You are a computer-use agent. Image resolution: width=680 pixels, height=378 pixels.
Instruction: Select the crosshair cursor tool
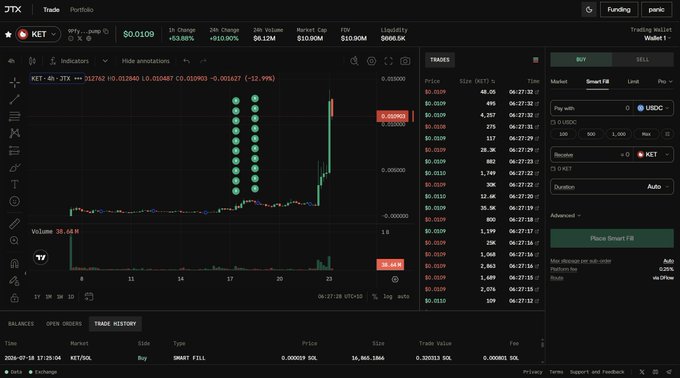point(15,82)
